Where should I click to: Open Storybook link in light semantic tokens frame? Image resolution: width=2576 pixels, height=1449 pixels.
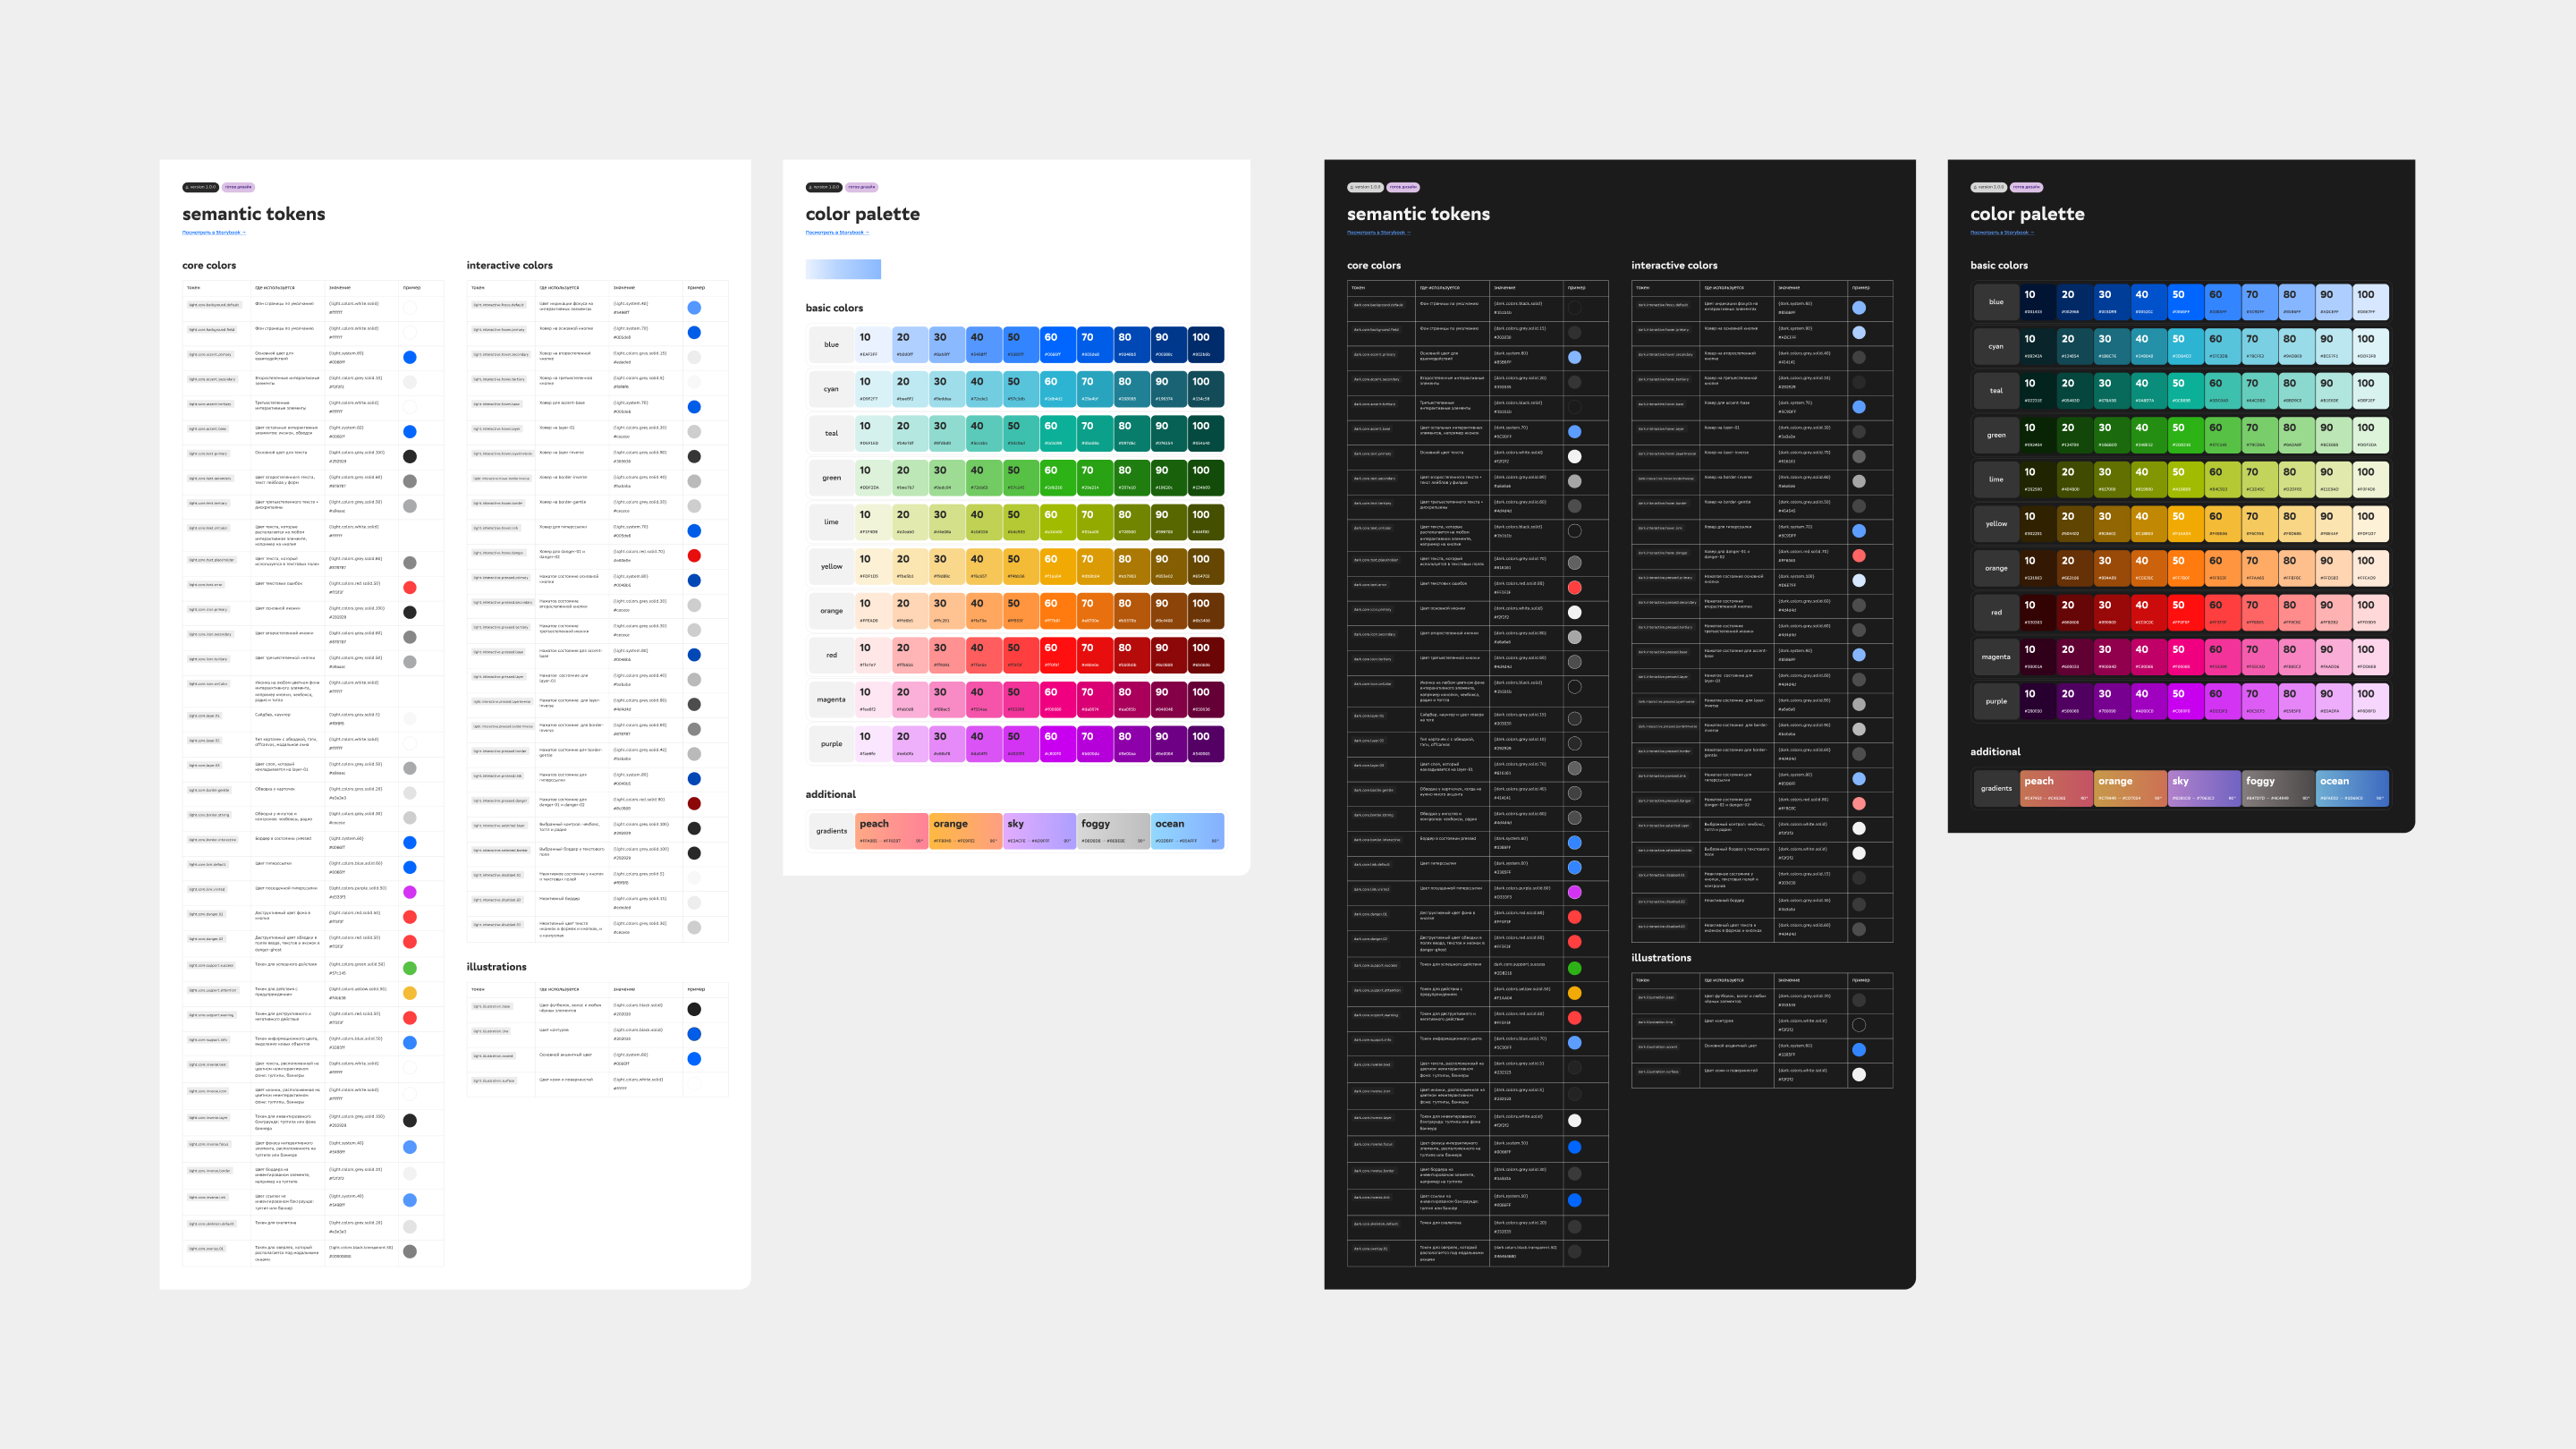point(213,232)
